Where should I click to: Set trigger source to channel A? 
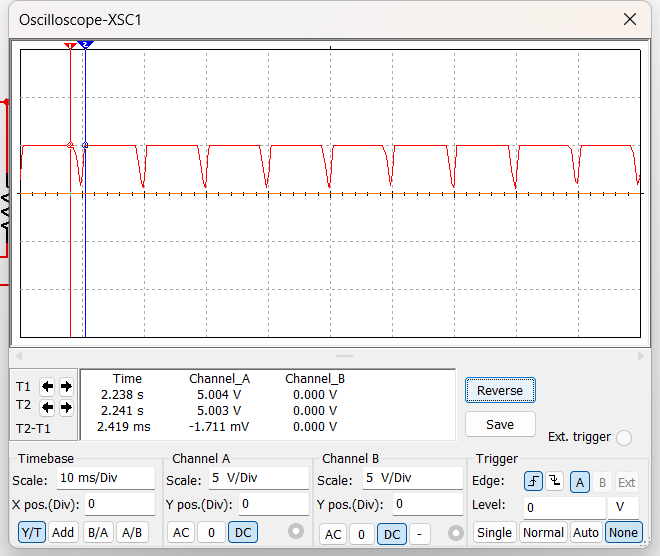point(579,481)
